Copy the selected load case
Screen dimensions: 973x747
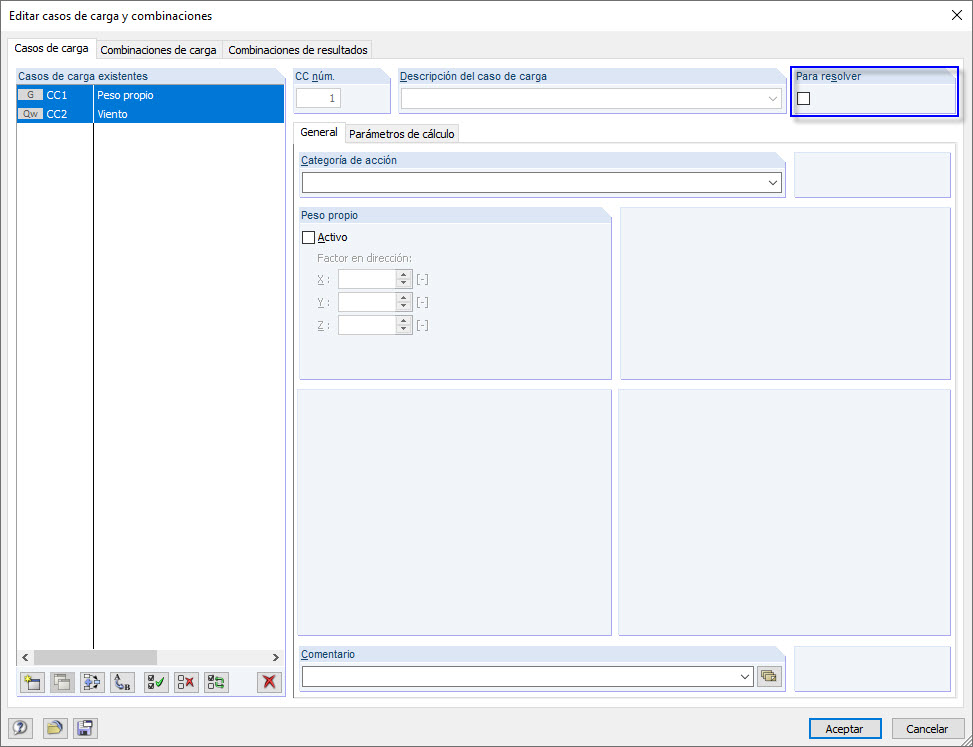pos(61,682)
